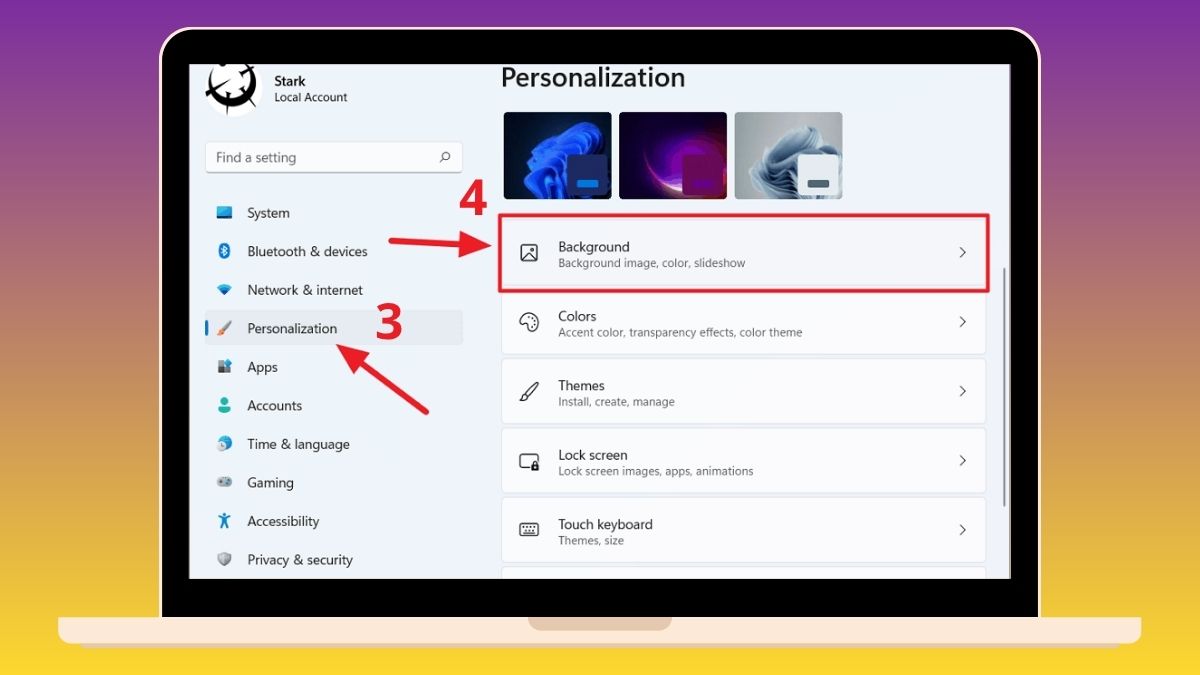
Task: Click the Themes brush icon
Action: (529, 391)
